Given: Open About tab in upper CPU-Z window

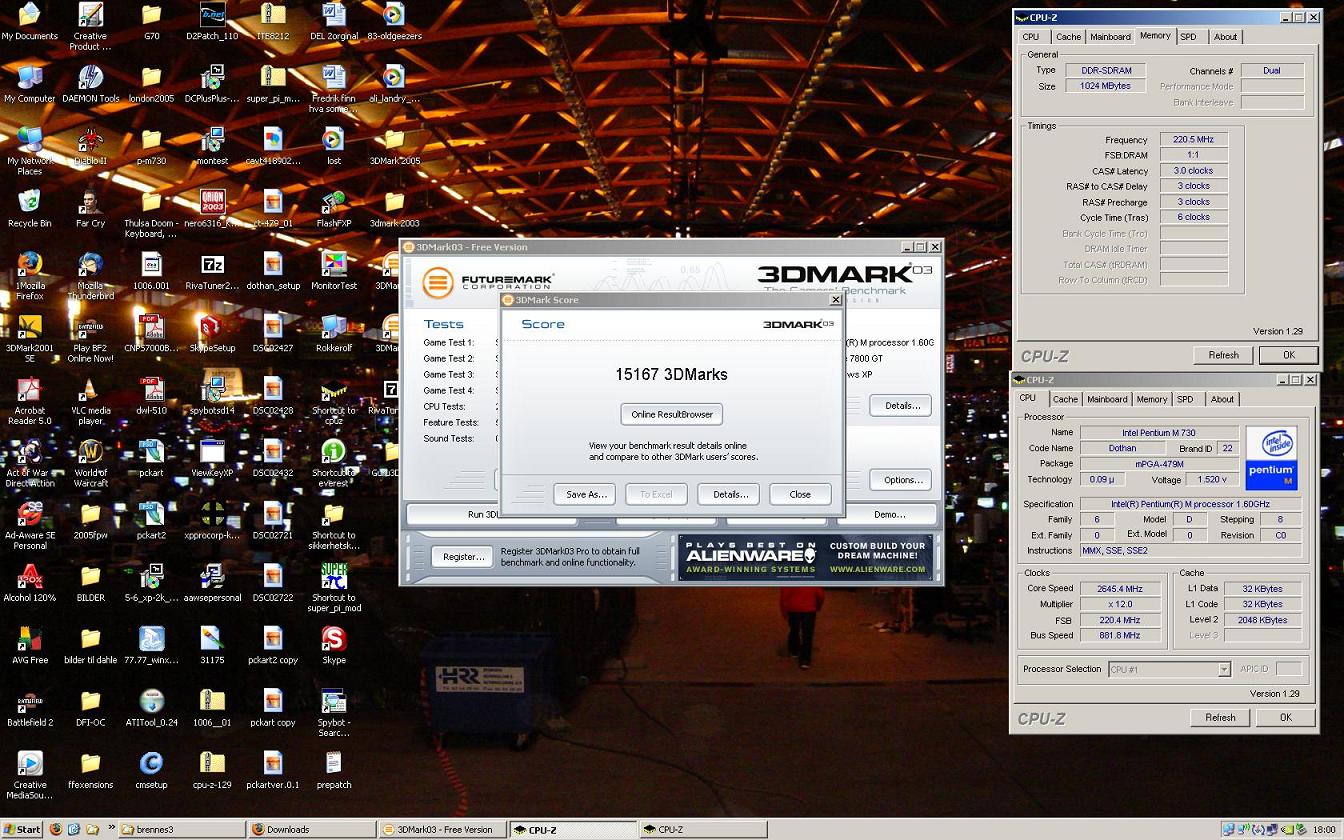Looking at the screenshot, I should (1225, 37).
